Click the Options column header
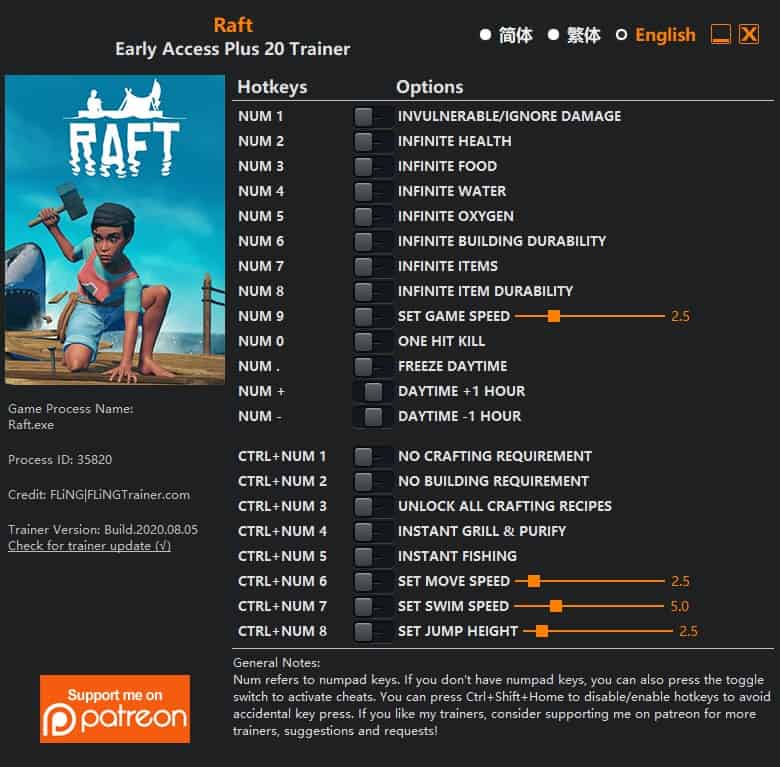The image size is (780, 767). (x=430, y=87)
